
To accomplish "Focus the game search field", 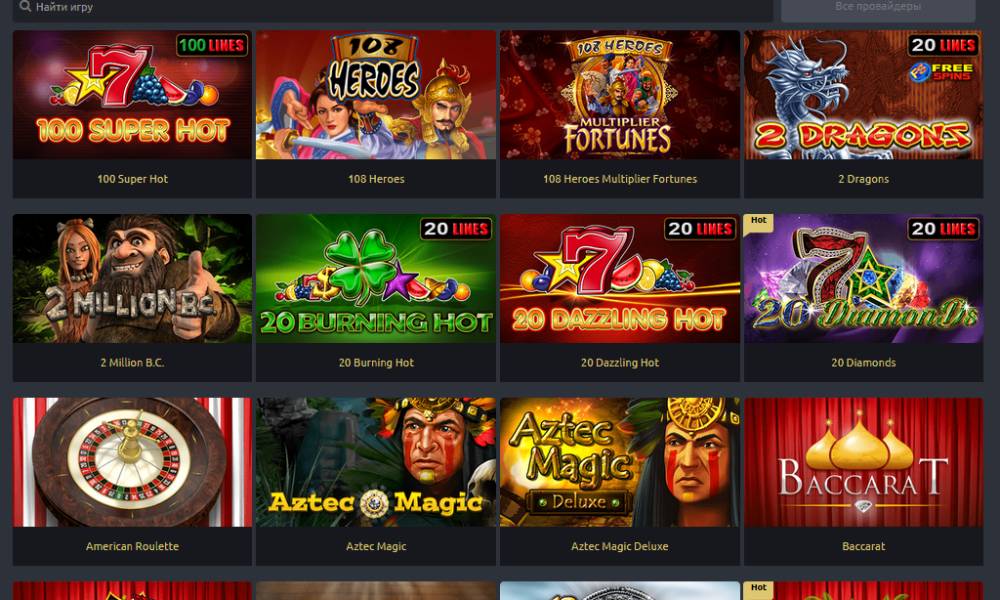I will (393, 8).
